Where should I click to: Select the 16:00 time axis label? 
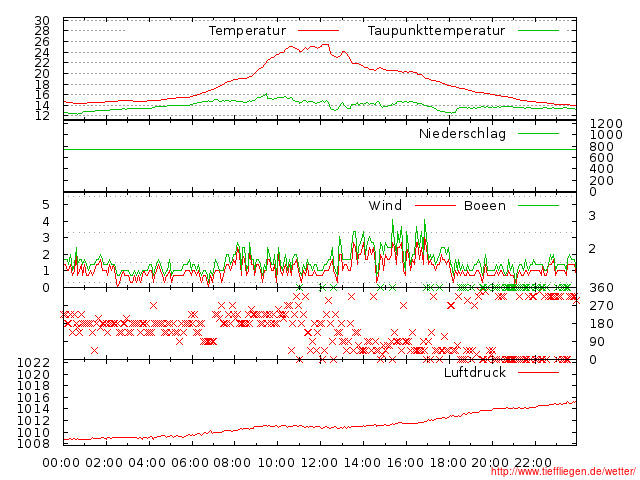[x=405, y=463]
